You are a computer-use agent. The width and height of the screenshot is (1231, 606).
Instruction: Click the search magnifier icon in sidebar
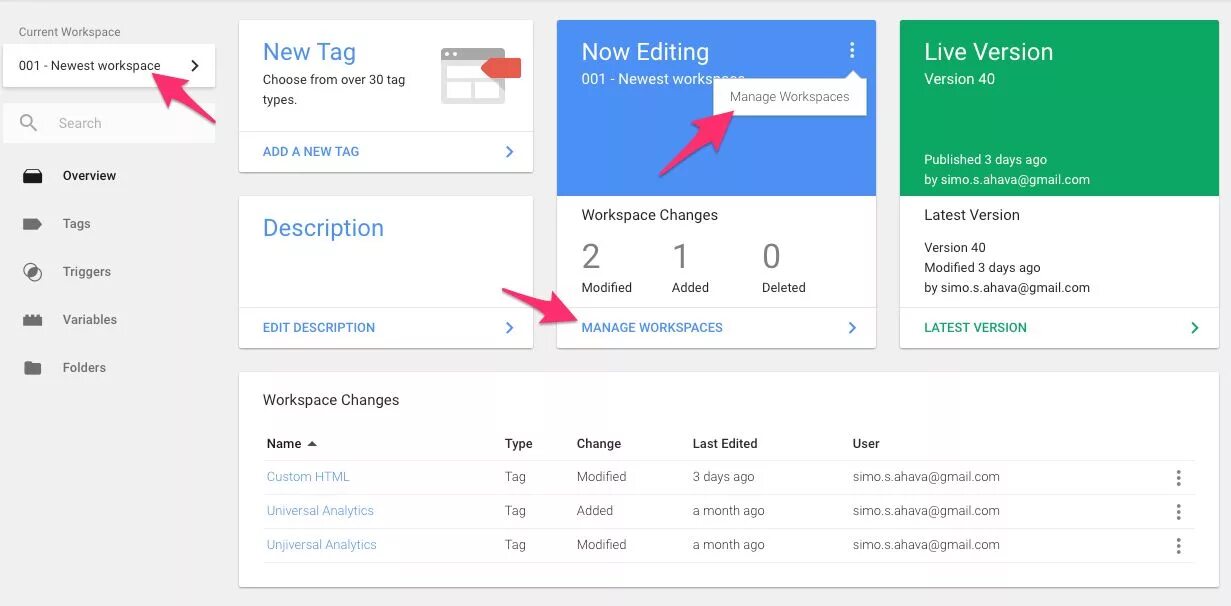[29, 123]
